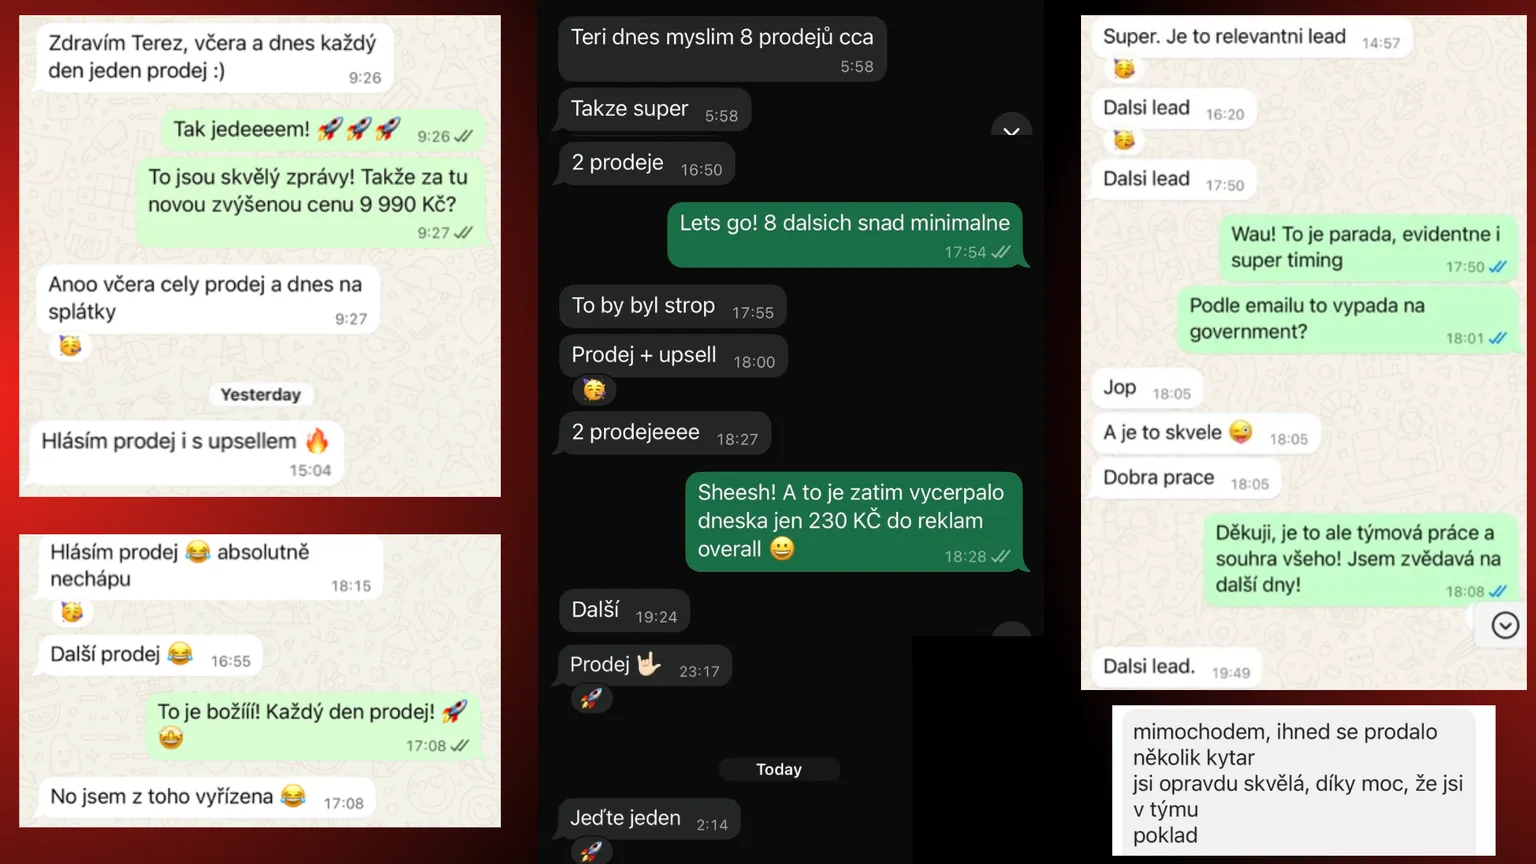Tap the circled down arrow near 'Dalsi lead.'
Viewport: 1536px width, 864px height.
click(1505, 625)
